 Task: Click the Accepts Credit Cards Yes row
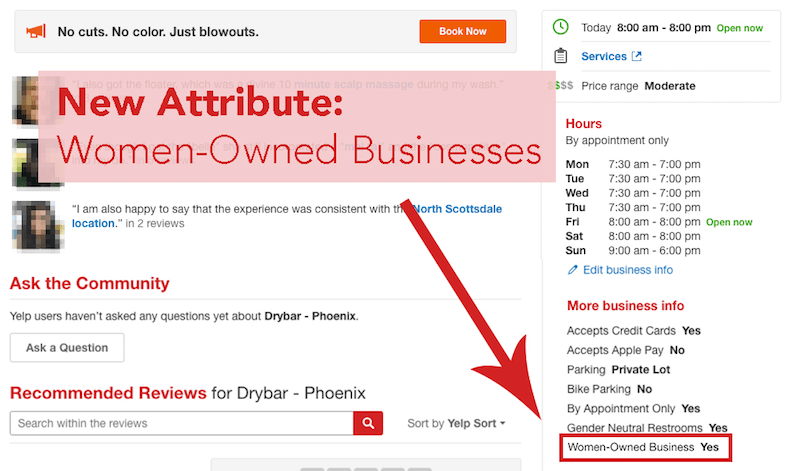pos(634,331)
